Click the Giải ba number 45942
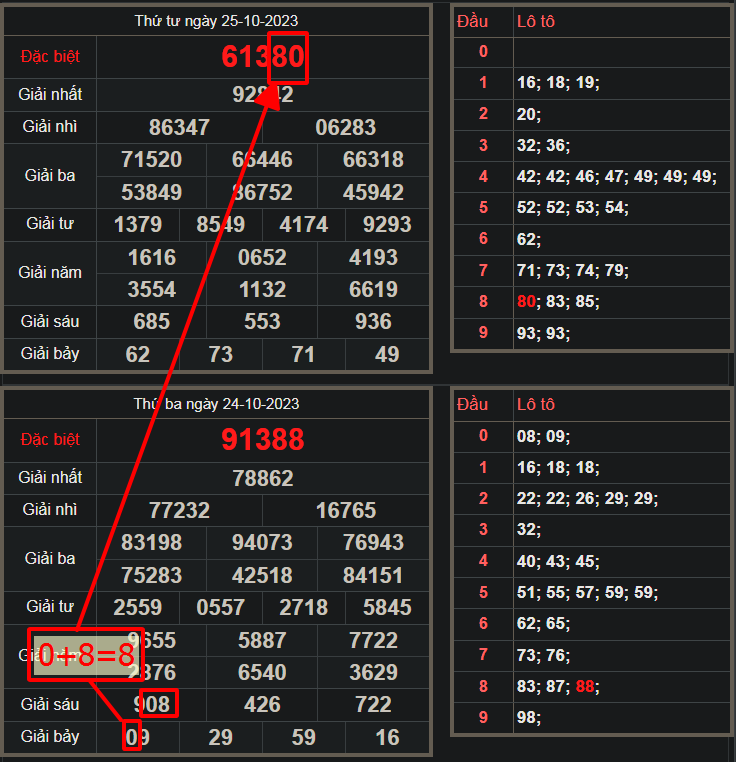 tap(373, 192)
